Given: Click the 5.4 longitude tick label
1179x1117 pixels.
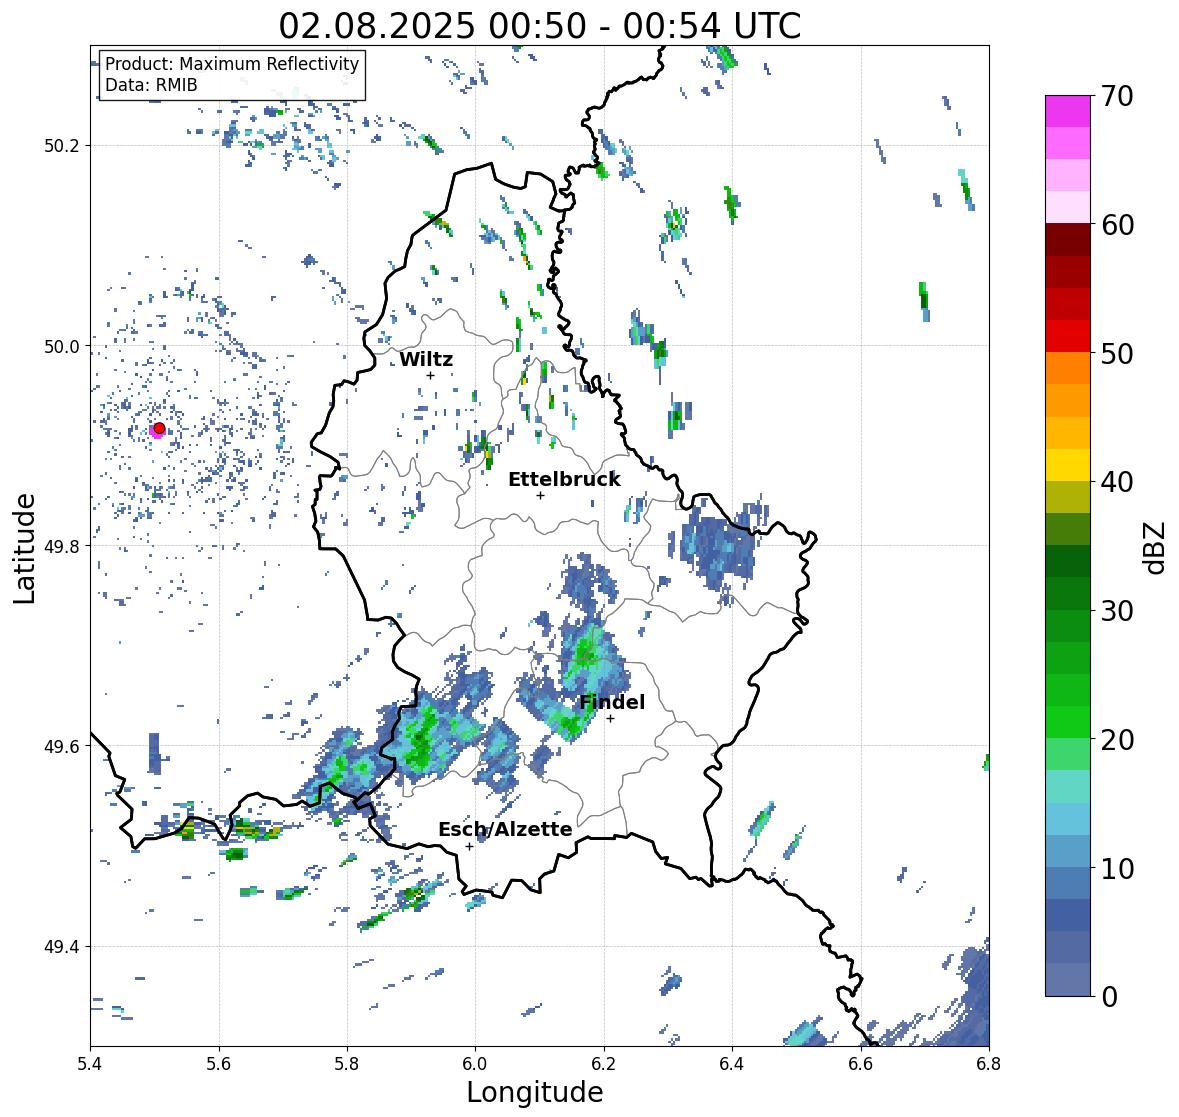Looking at the screenshot, I should (x=90, y=1062).
